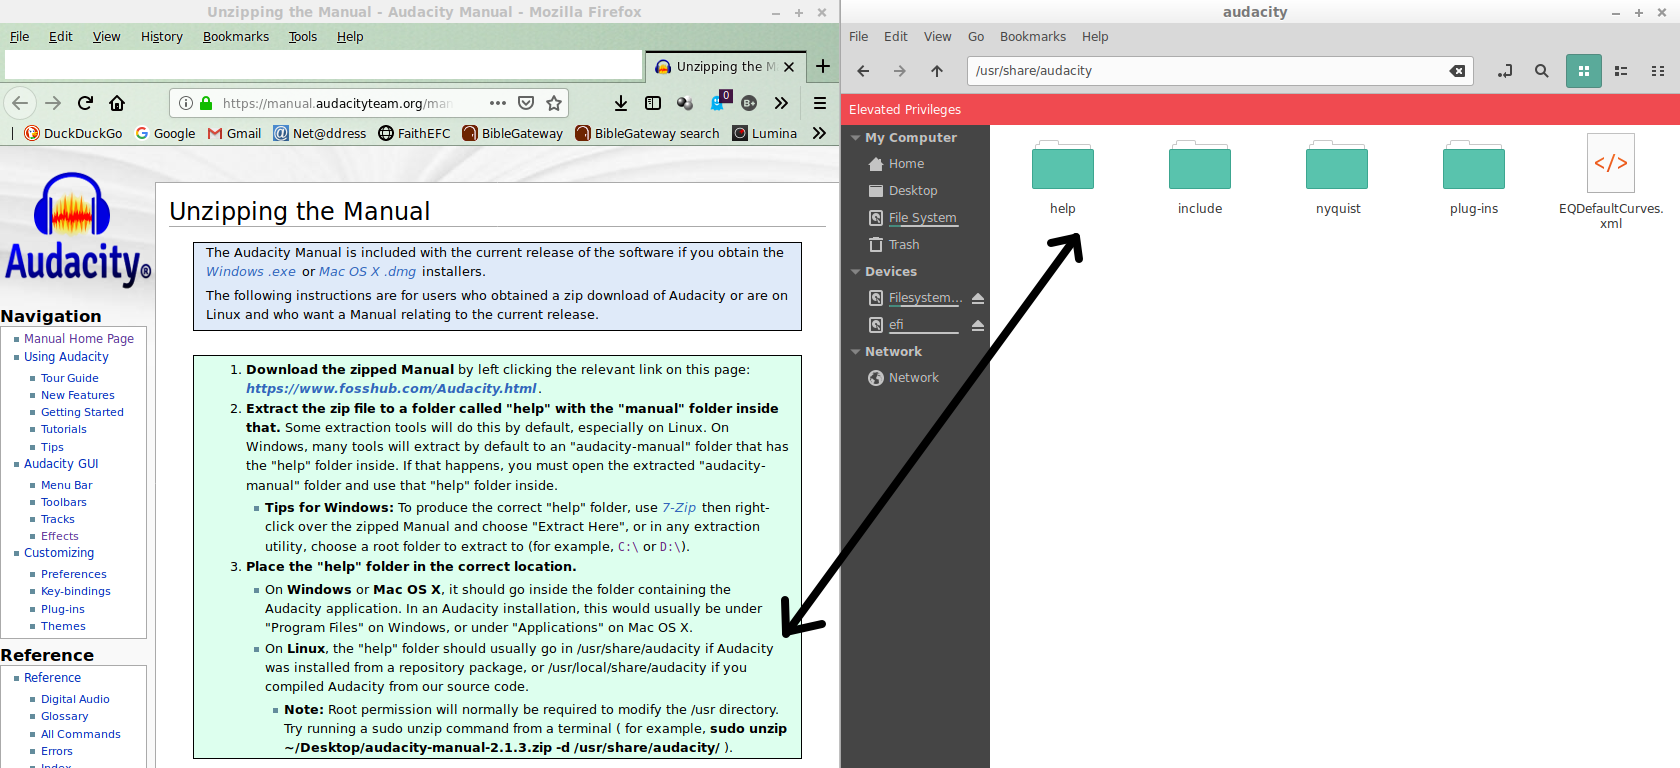Open Desktop in the file manager sidebar
Screen dimensions: 1680x768
click(915, 191)
